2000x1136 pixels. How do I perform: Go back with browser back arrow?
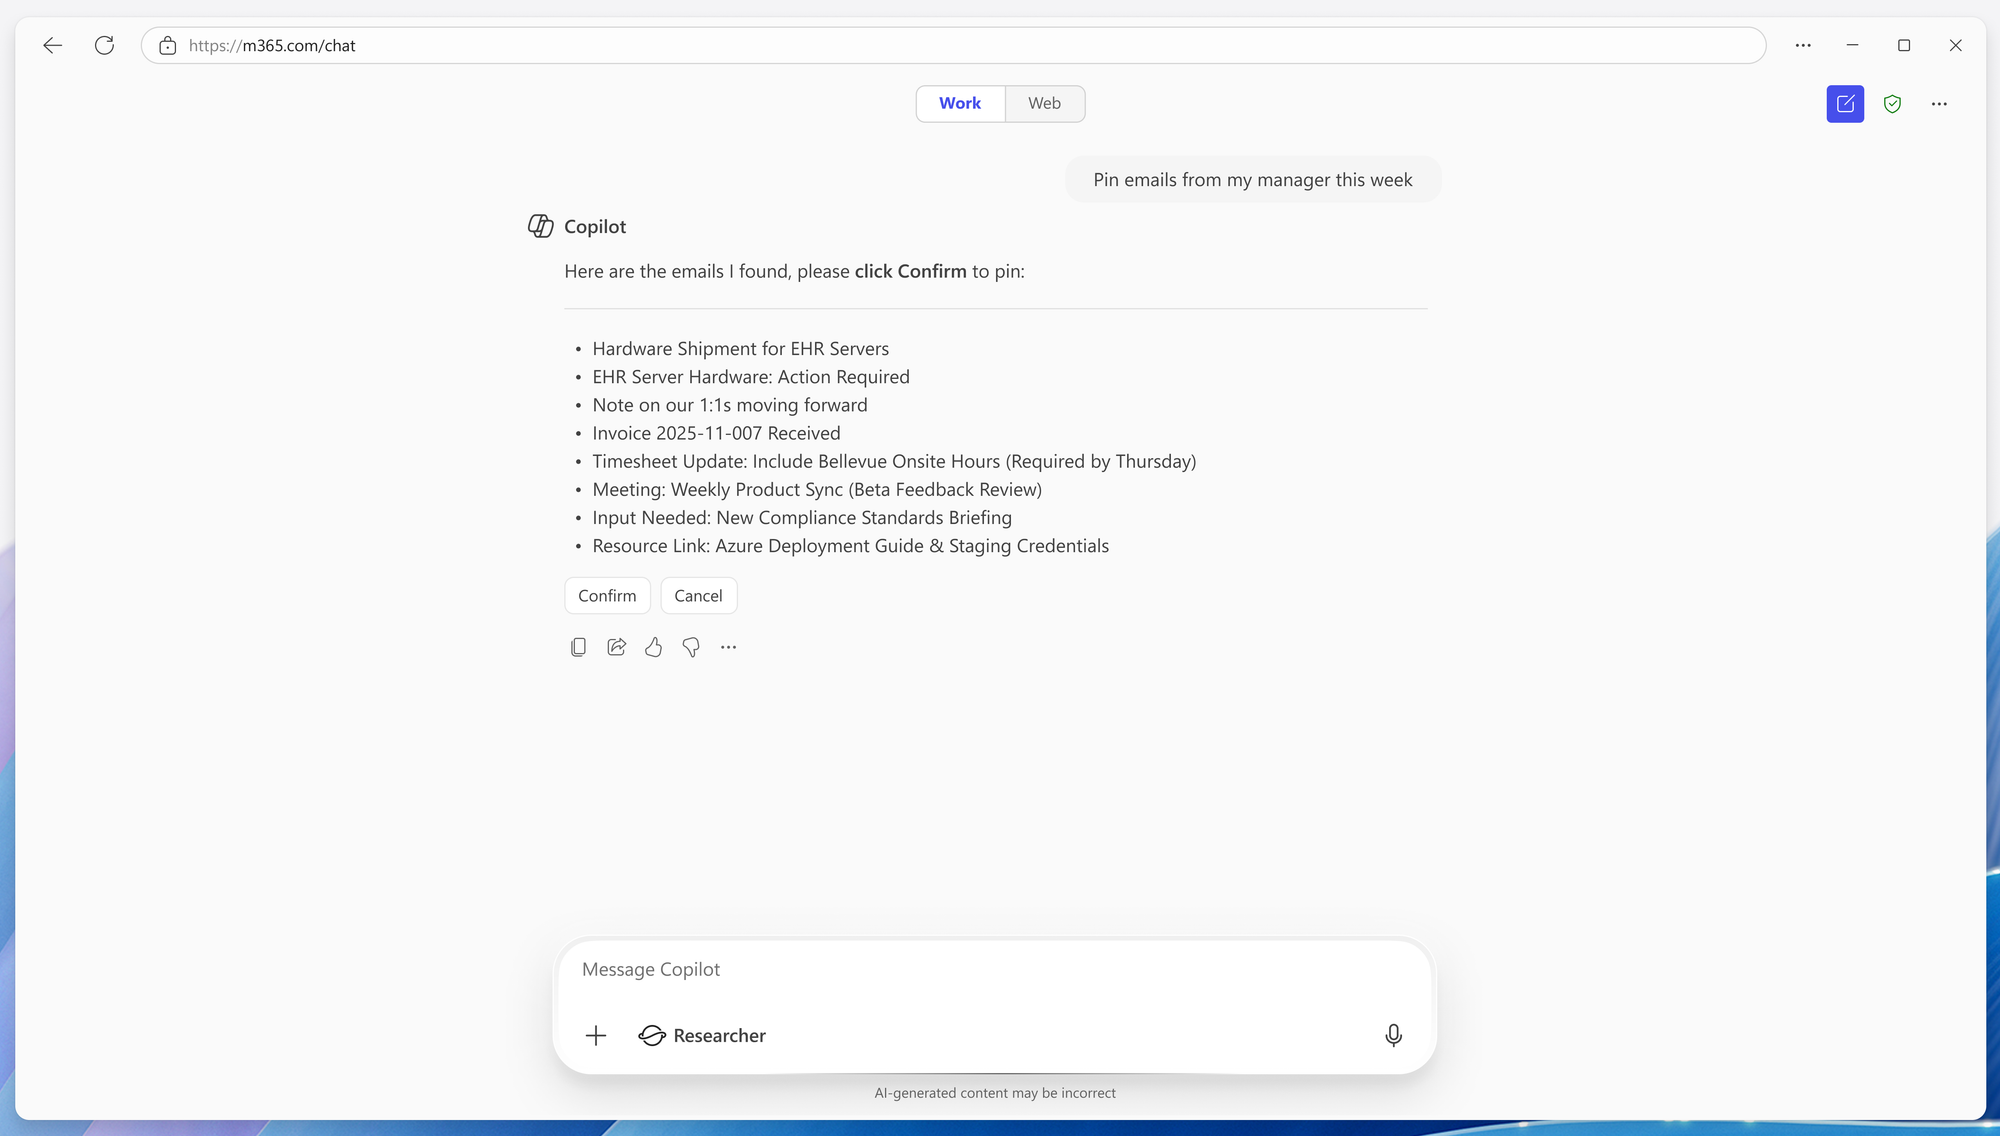click(x=53, y=45)
